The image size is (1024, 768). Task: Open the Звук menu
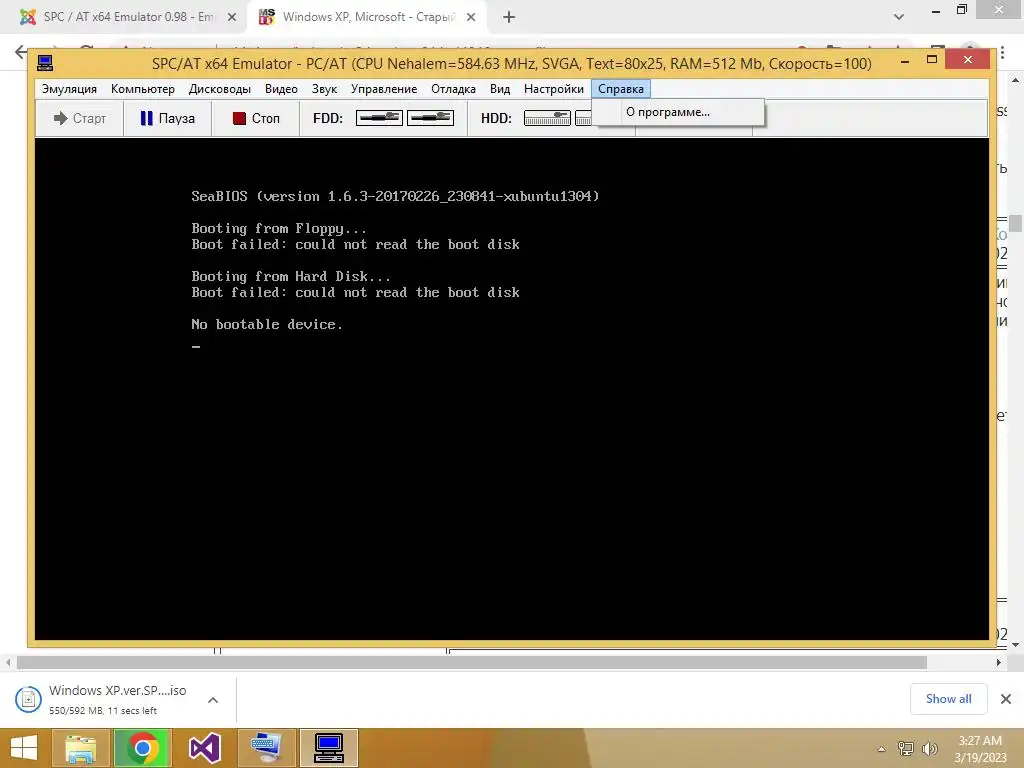324,89
